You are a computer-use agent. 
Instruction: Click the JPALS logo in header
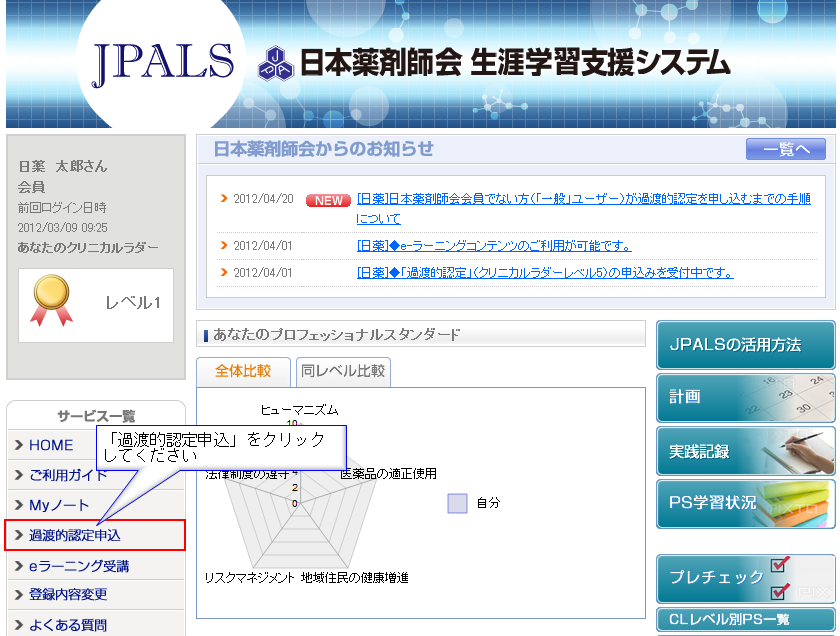tap(163, 63)
